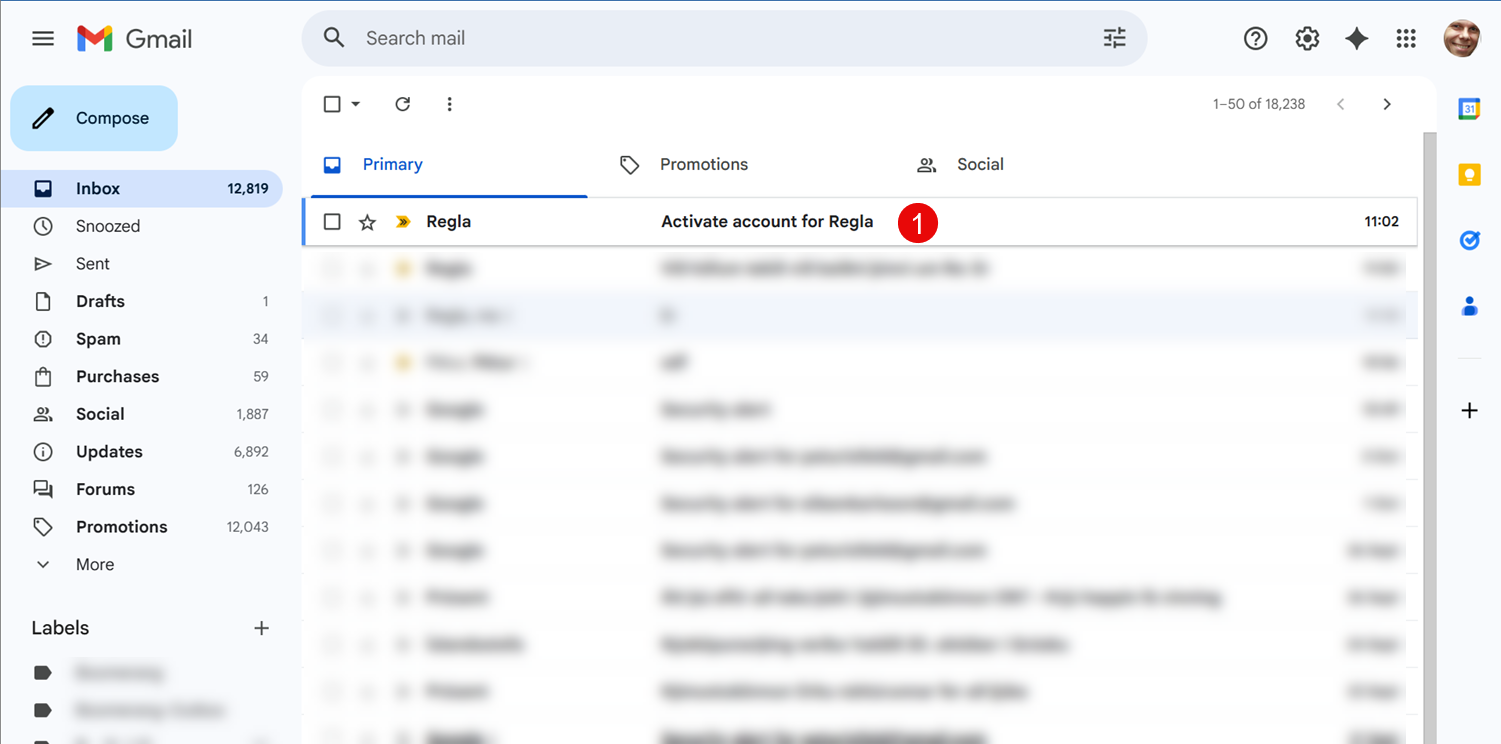
Task: Click the Gmail support help icon
Action: point(1255,38)
